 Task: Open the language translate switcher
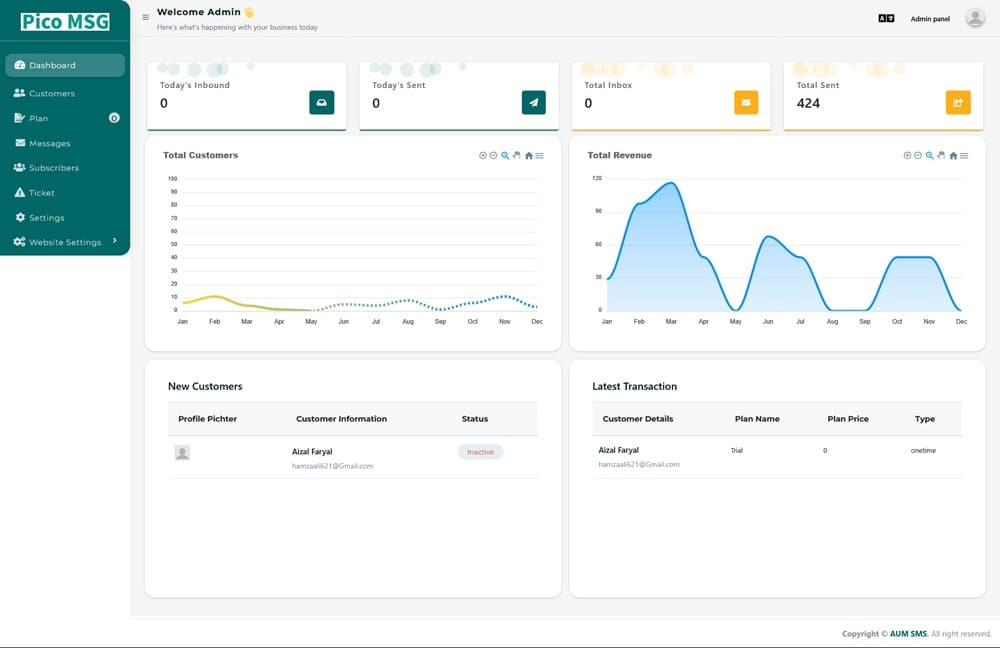[885, 18]
